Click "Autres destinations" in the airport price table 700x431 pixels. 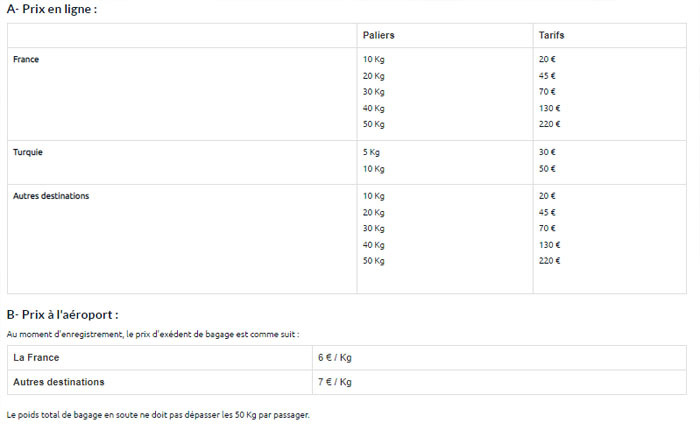click(58, 382)
